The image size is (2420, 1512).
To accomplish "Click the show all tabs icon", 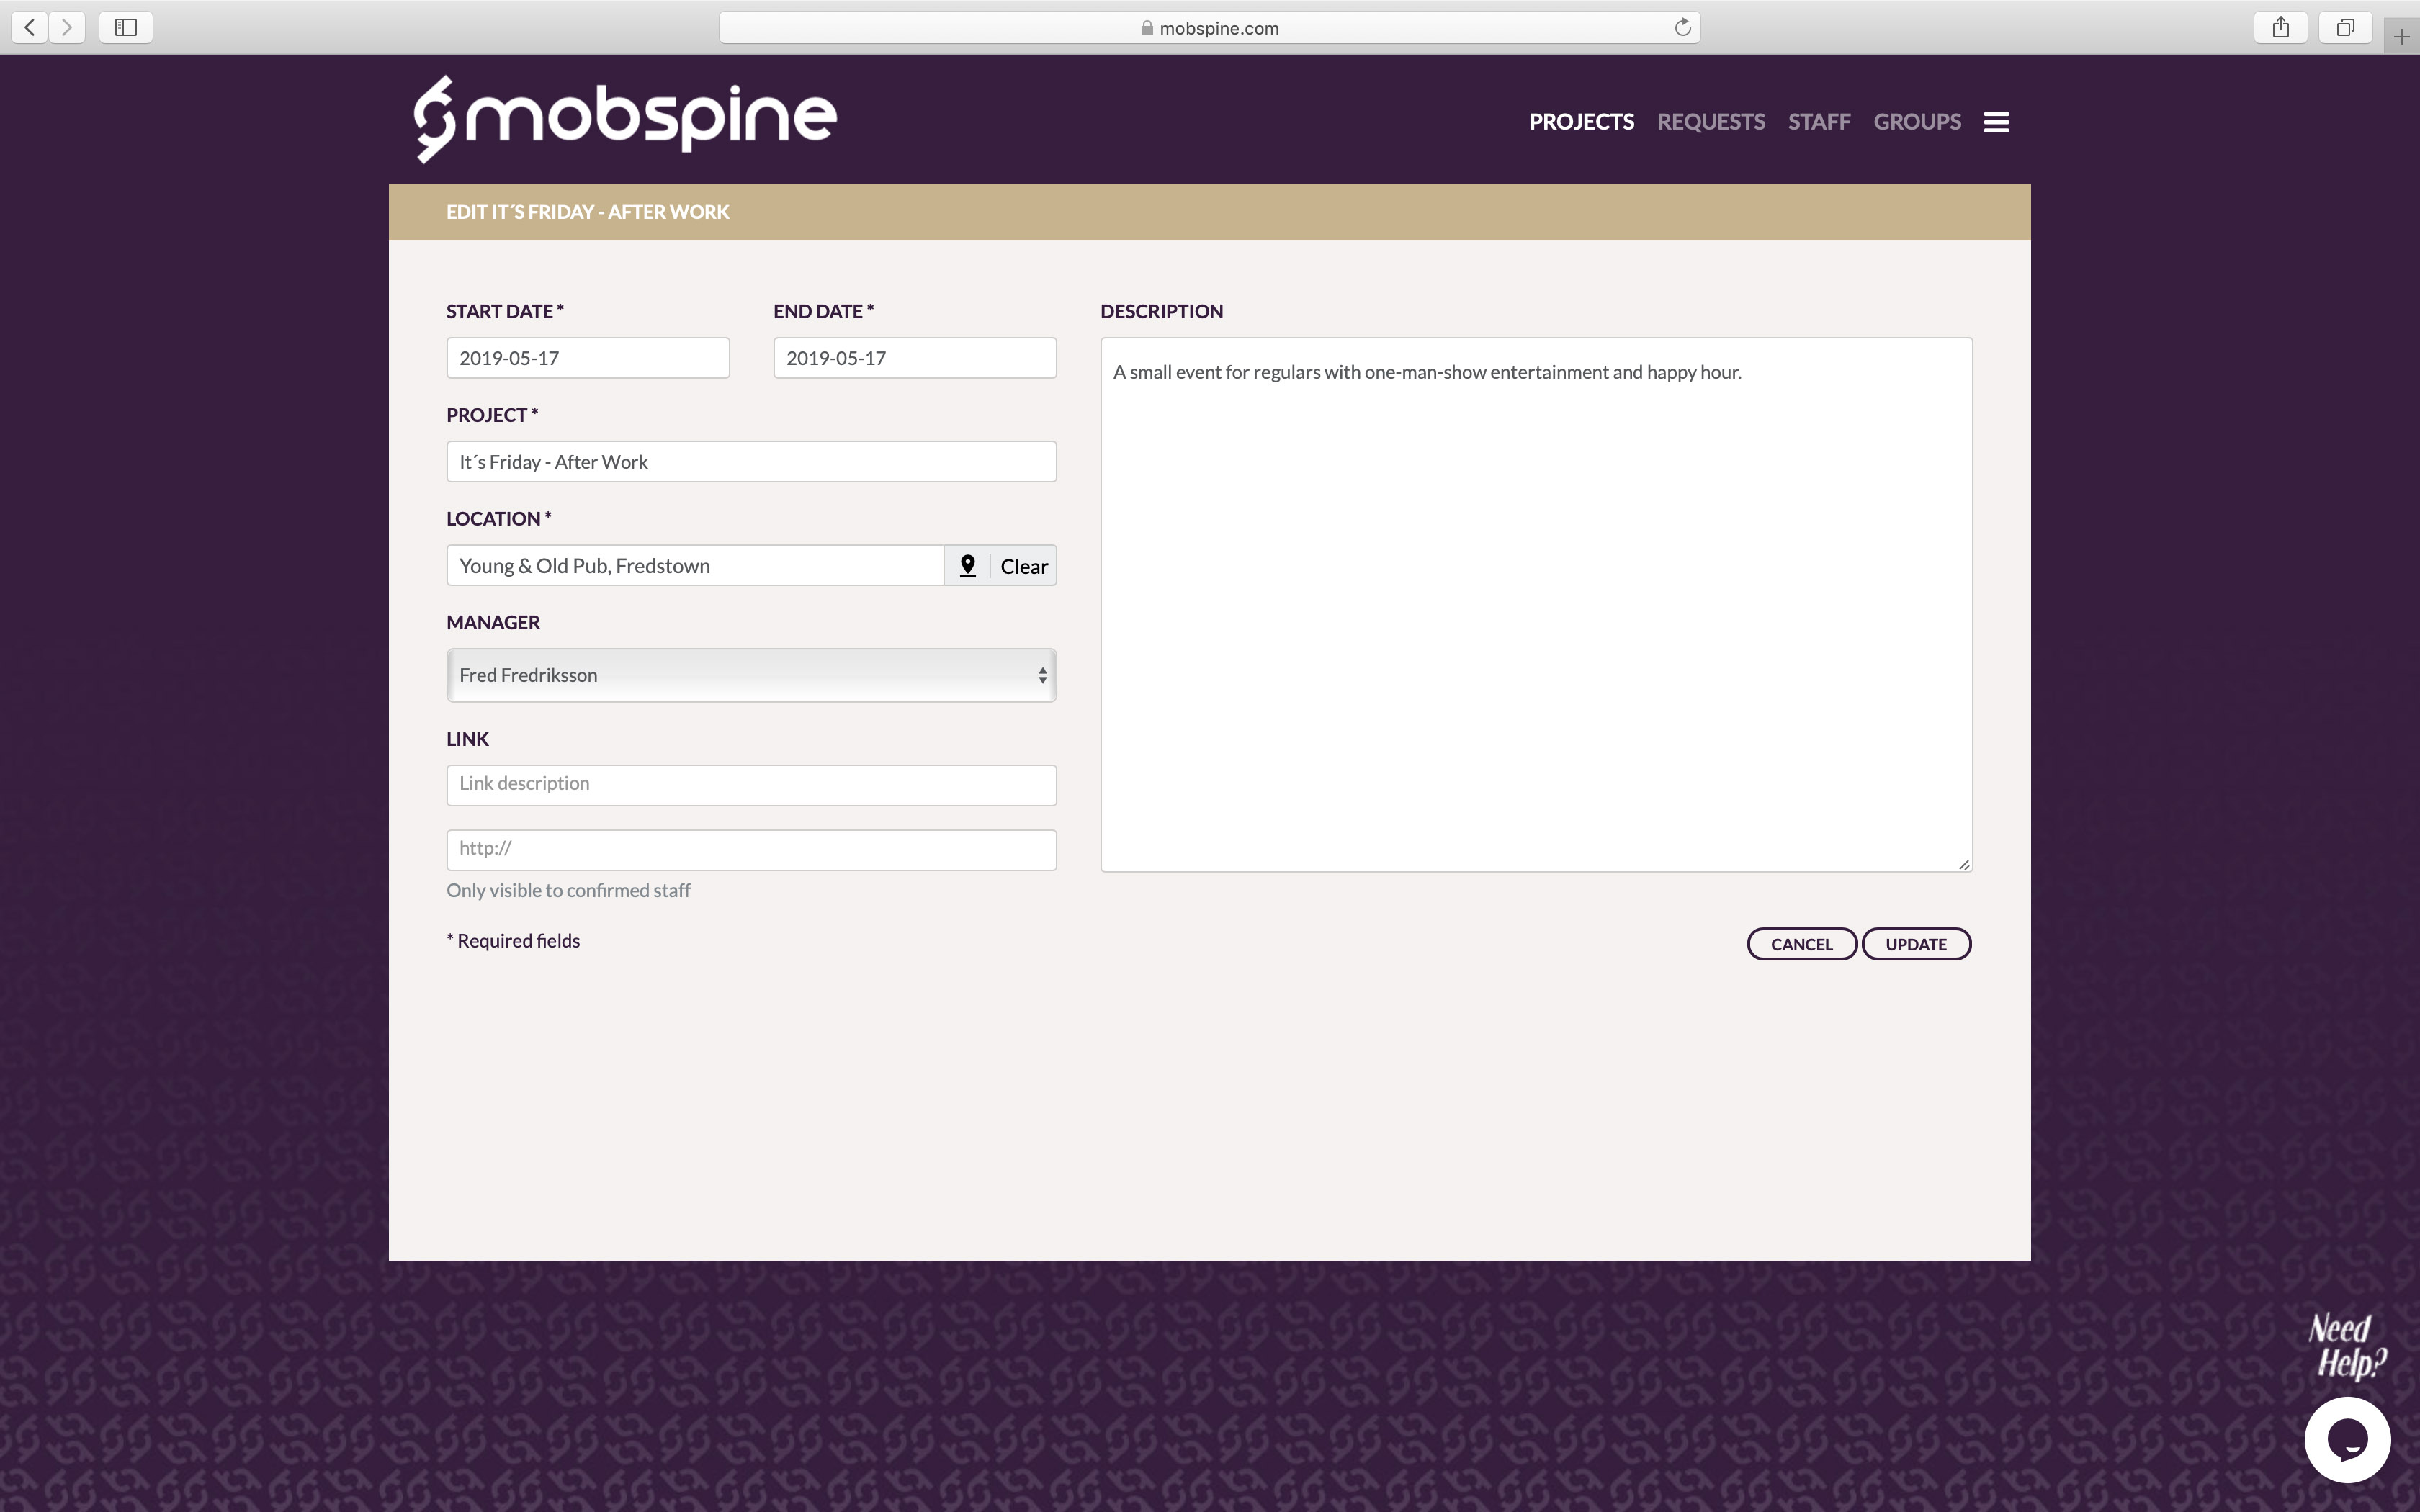I will pyautogui.click(x=2345, y=27).
